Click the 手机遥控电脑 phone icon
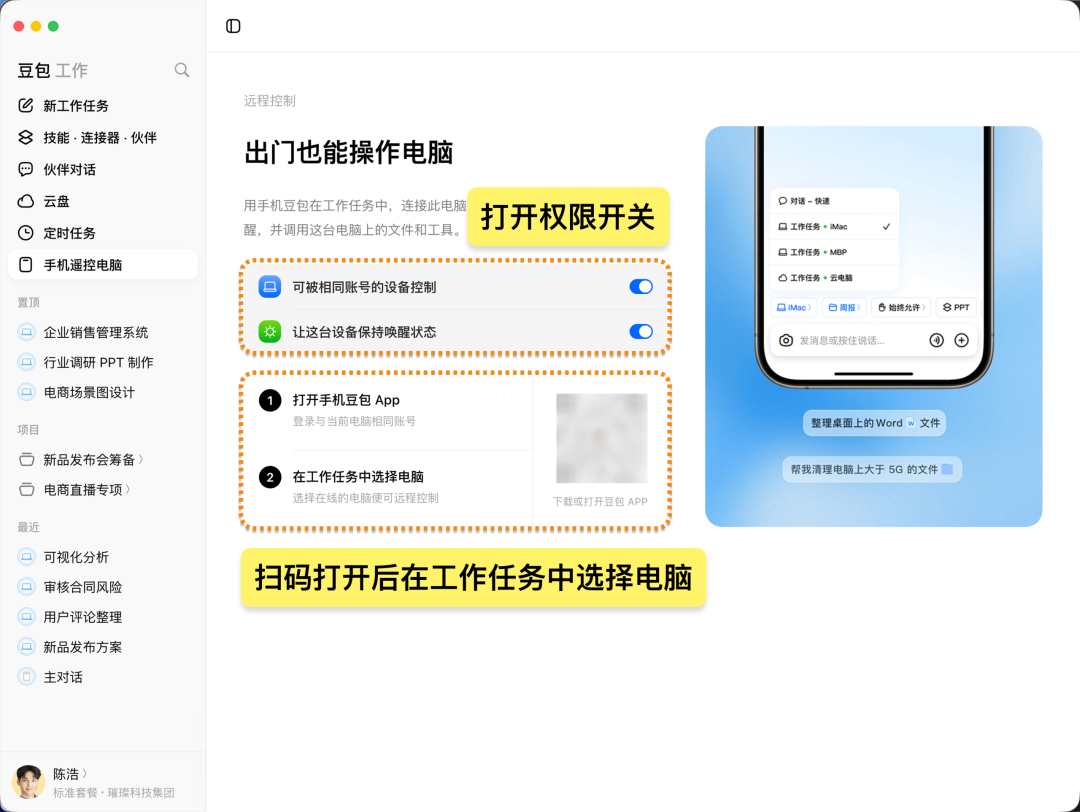The image size is (1080, 812). (x=25, y=264)
